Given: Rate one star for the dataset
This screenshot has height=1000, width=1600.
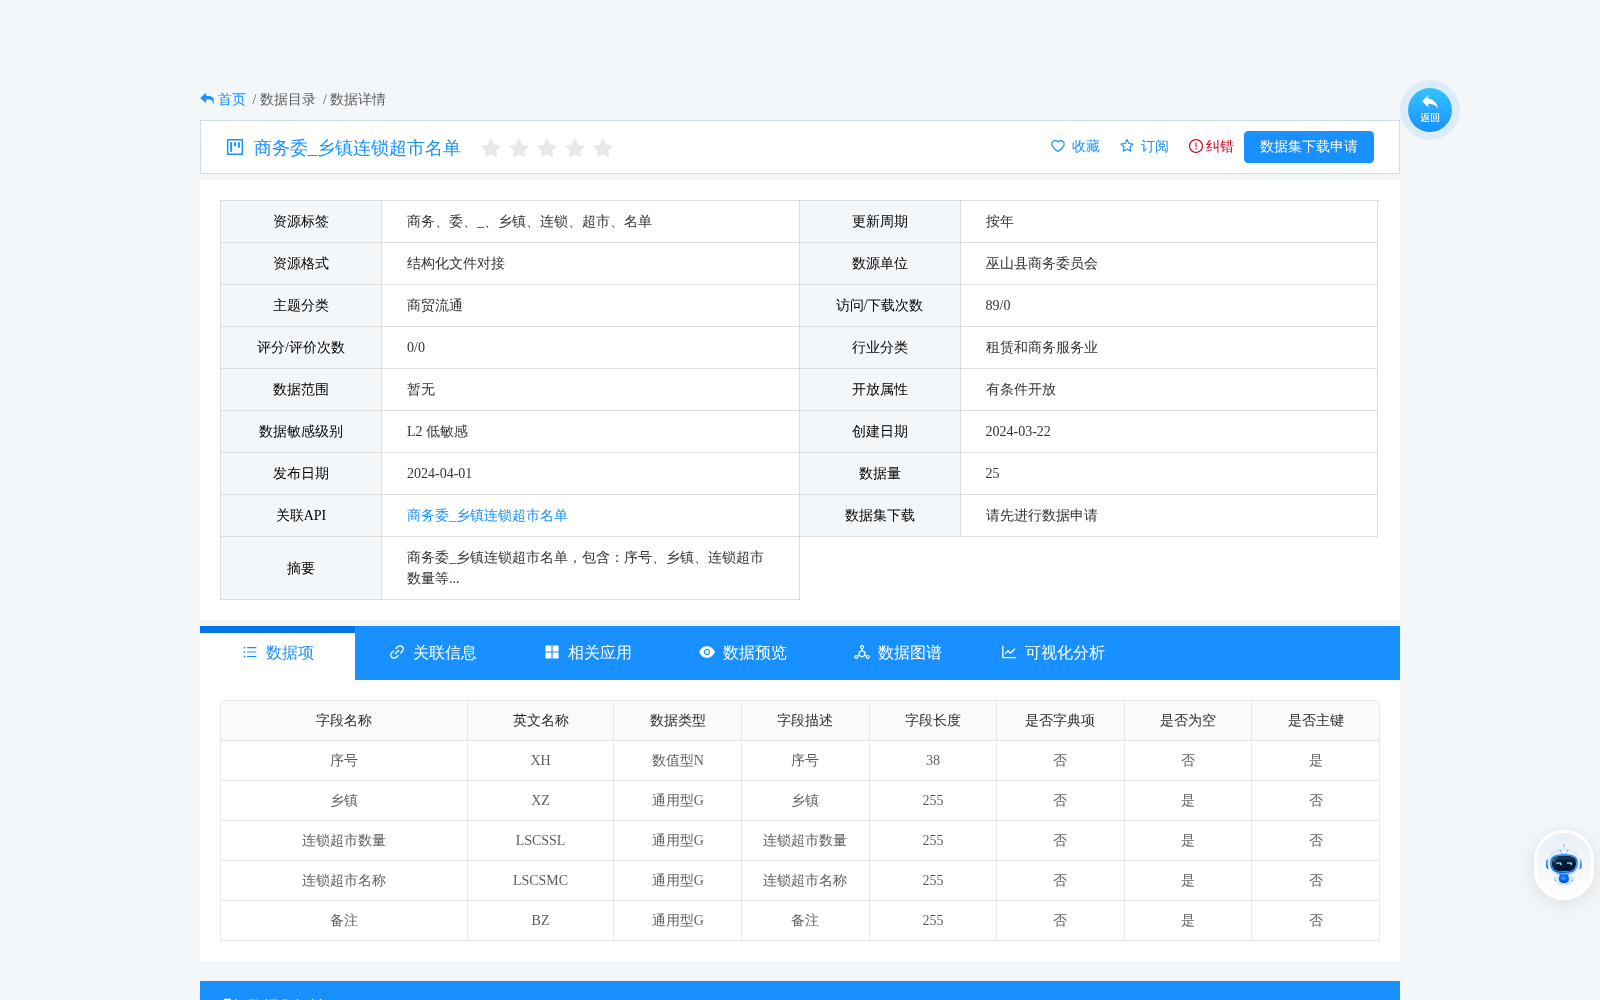Looking at the screenshot, I should pos(491,148).
